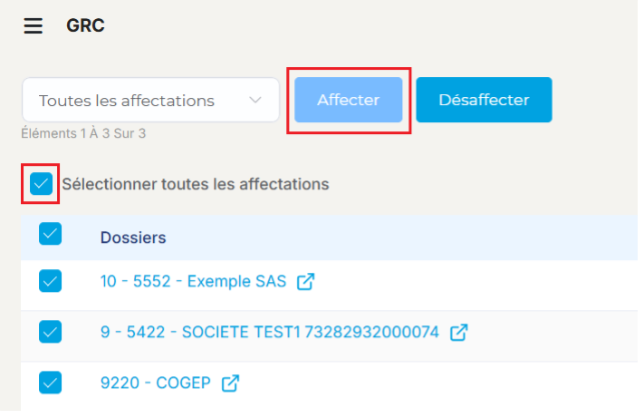Click the Éléments 1 À 3 Sur 3 counter
This screenshot has height=411, width=639.
84,134
